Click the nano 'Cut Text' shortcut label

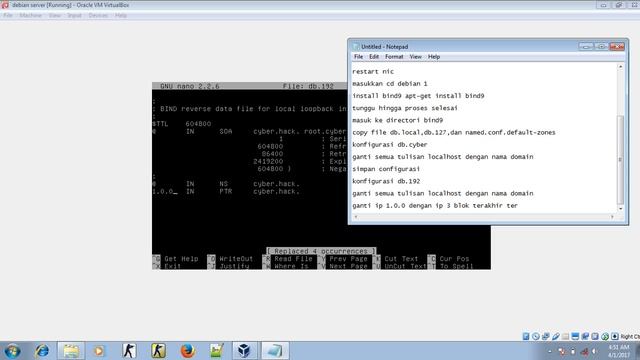pos(401,259)
